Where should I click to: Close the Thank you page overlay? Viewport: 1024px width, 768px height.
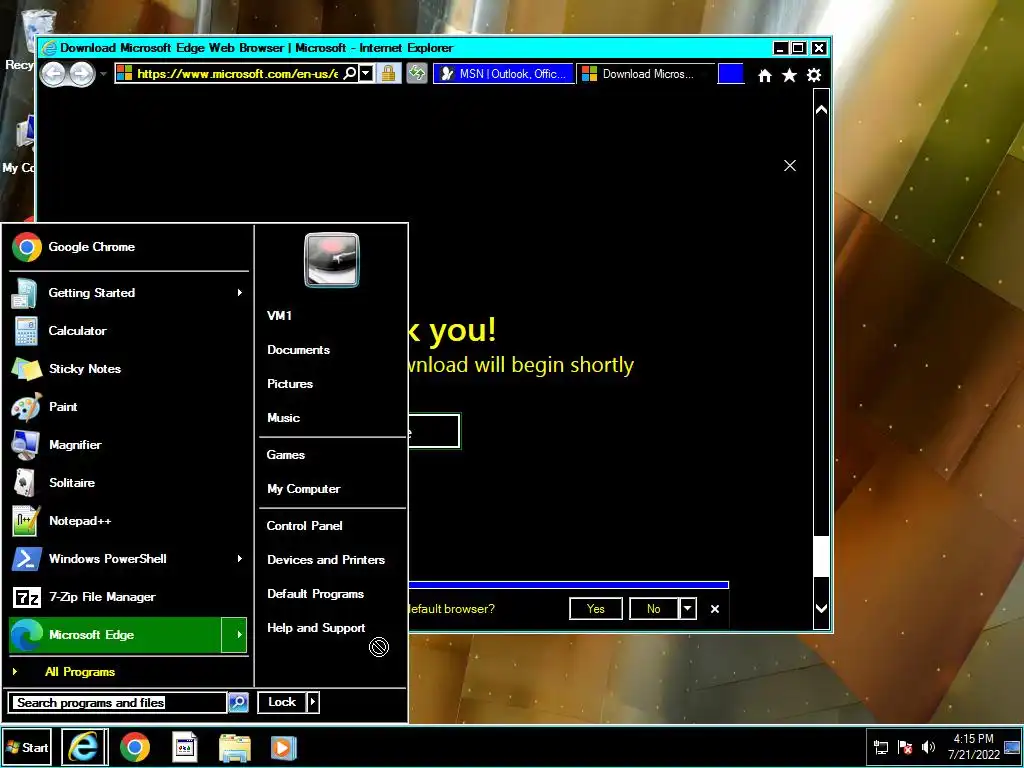coord(790,166)
